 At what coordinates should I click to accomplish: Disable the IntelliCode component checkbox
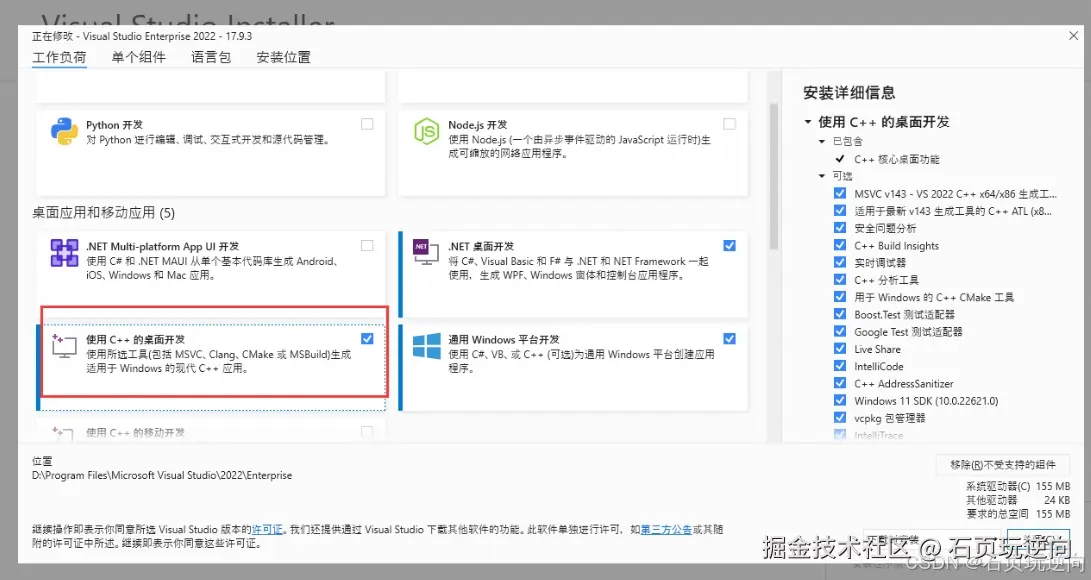[840, 365]
